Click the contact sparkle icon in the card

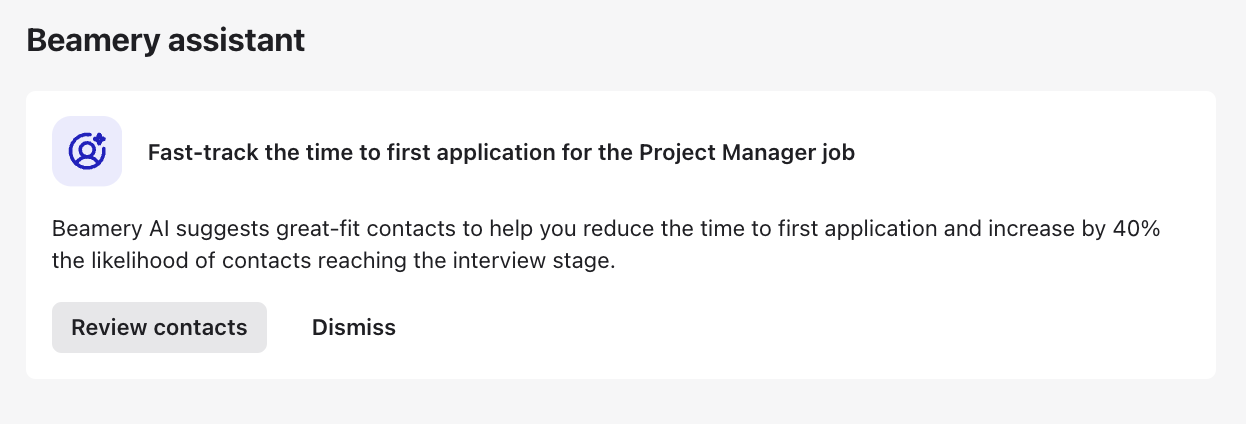(87, 151)
